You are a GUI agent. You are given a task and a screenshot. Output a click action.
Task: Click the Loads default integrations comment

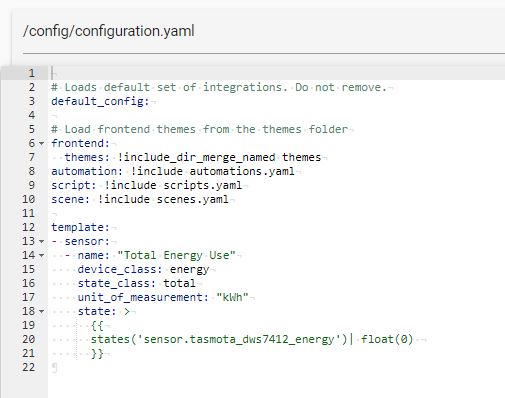point(219,87)
